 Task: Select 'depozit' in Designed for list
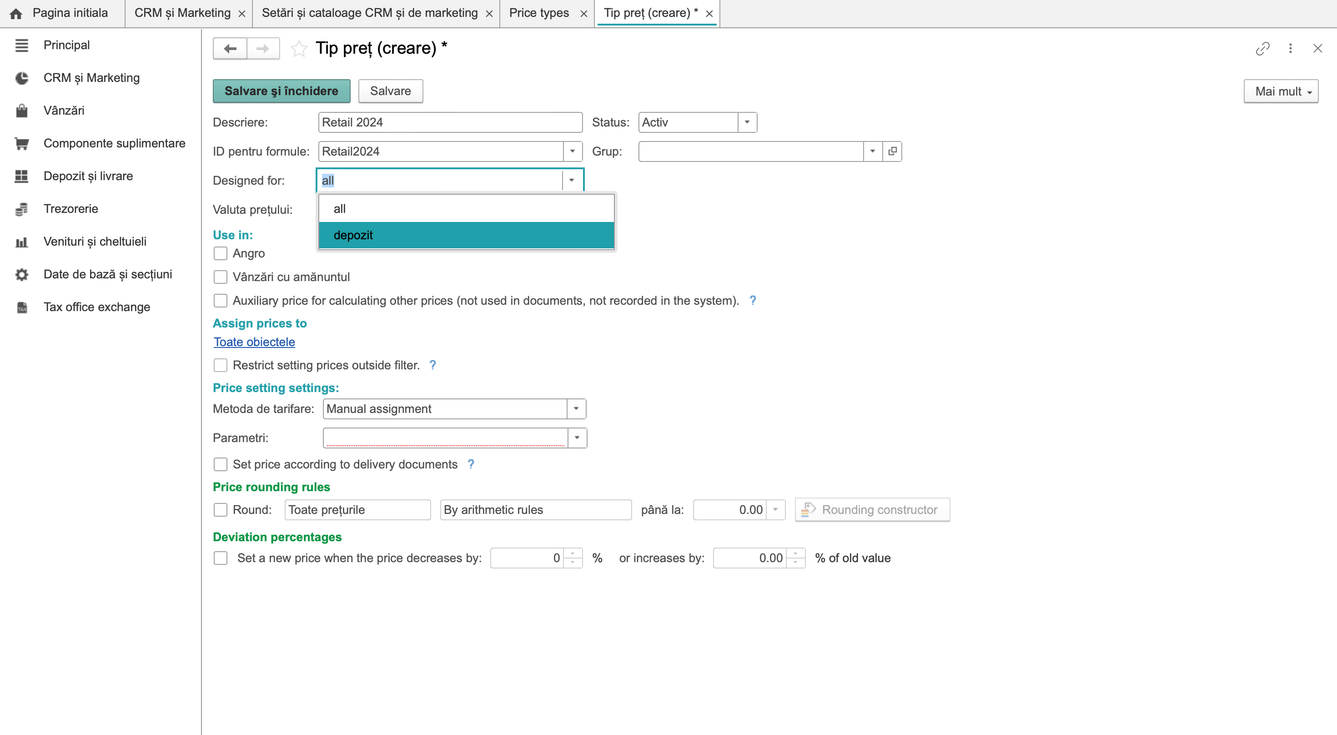pyautogui.click(x=466, y=235)
